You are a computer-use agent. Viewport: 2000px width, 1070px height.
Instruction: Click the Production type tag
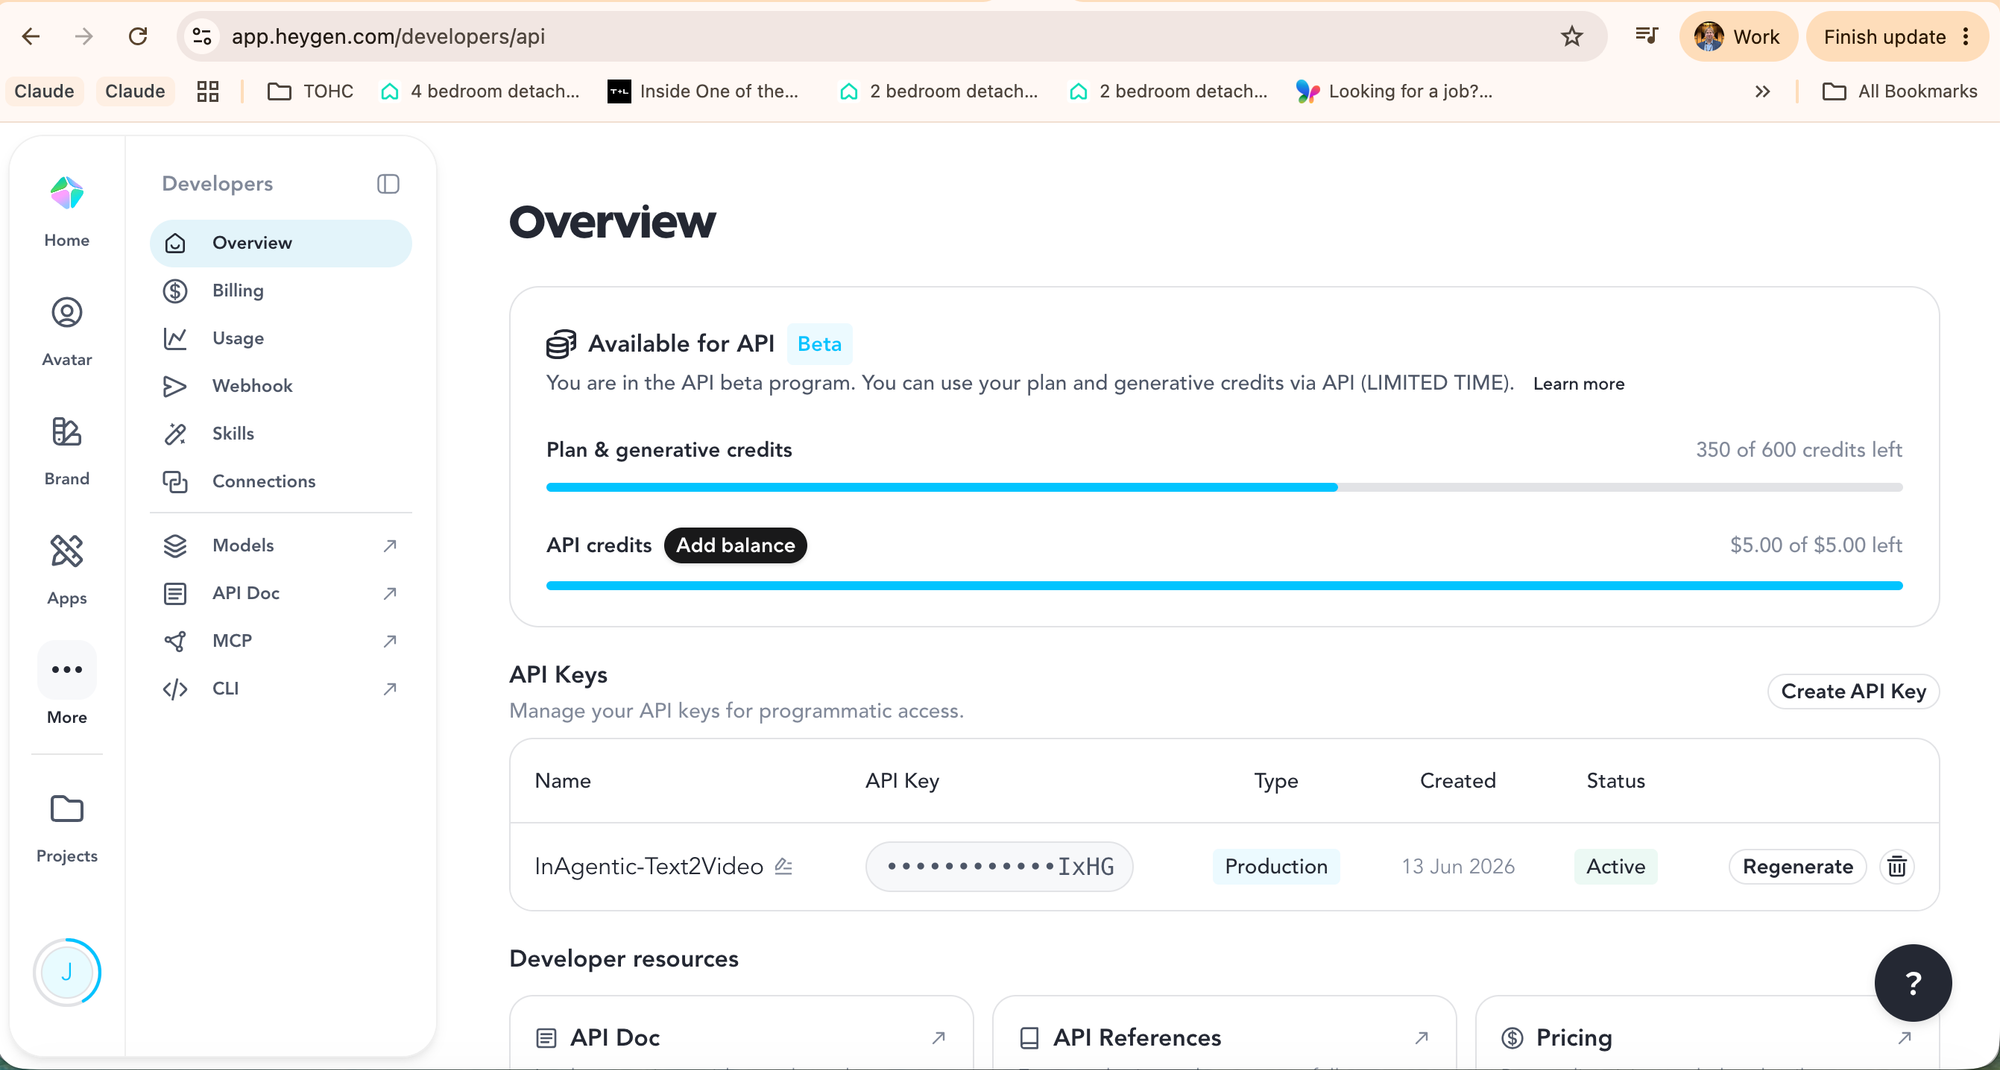1276,866
